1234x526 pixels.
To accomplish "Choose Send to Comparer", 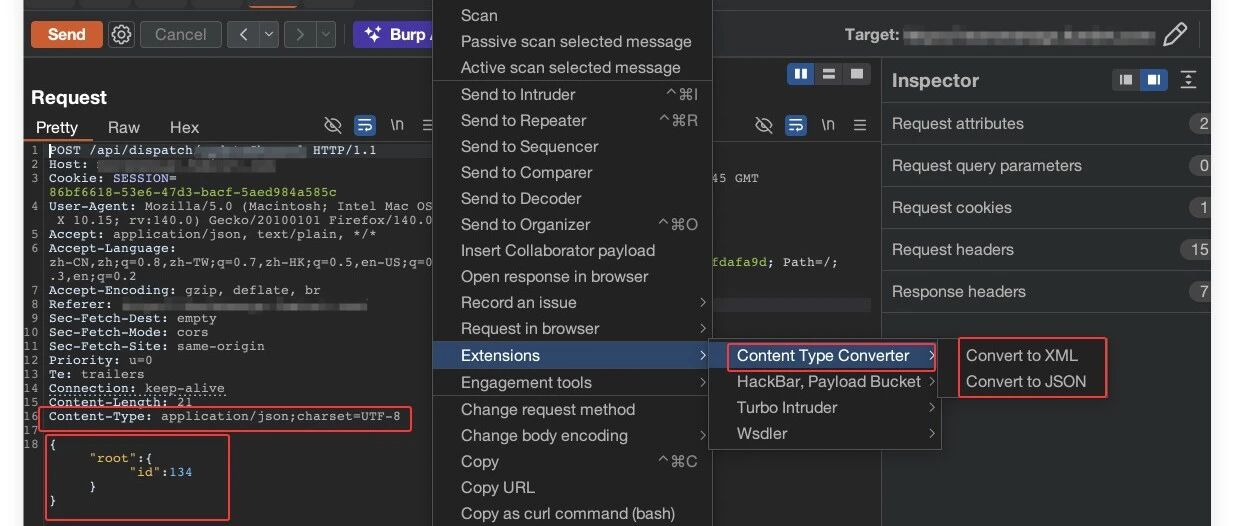I will tap(571, 172).
